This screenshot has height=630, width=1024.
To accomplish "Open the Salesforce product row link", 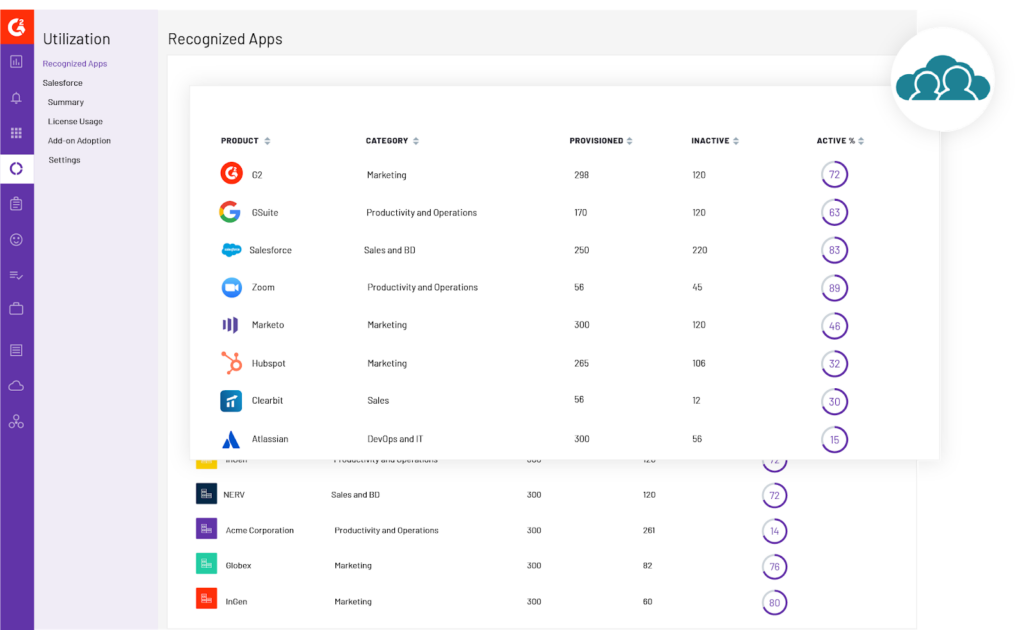I will 271,250.
